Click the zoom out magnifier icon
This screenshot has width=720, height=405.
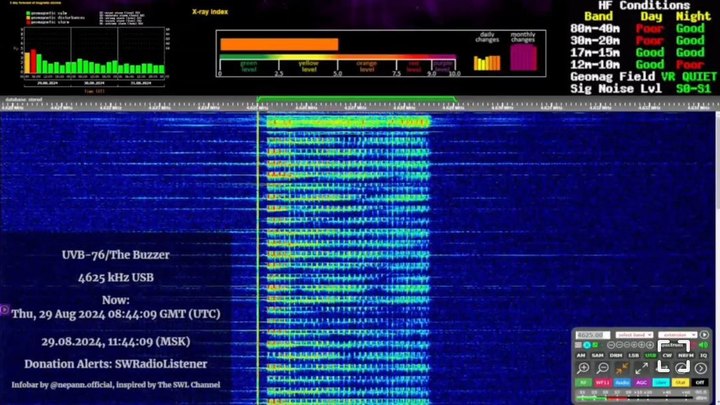(x=602, y=368)
